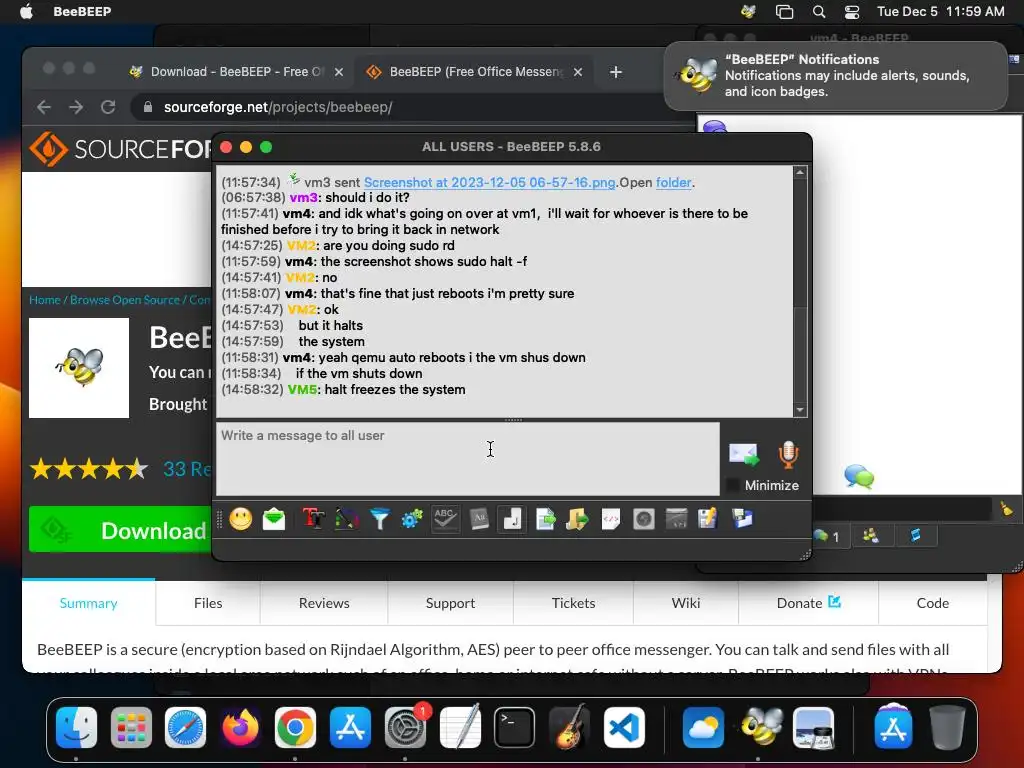Screen dimensions: 1024x768
Task: Click the HTML code snippet icon
Action: 611,519
